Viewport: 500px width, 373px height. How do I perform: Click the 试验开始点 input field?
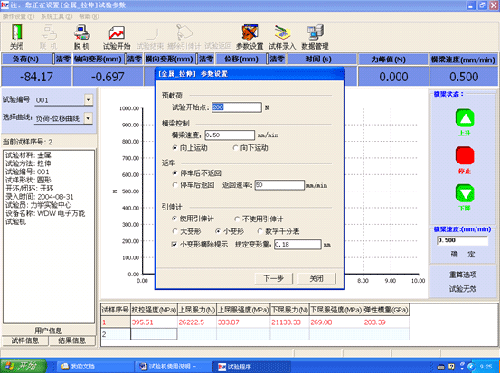(236, 107)
